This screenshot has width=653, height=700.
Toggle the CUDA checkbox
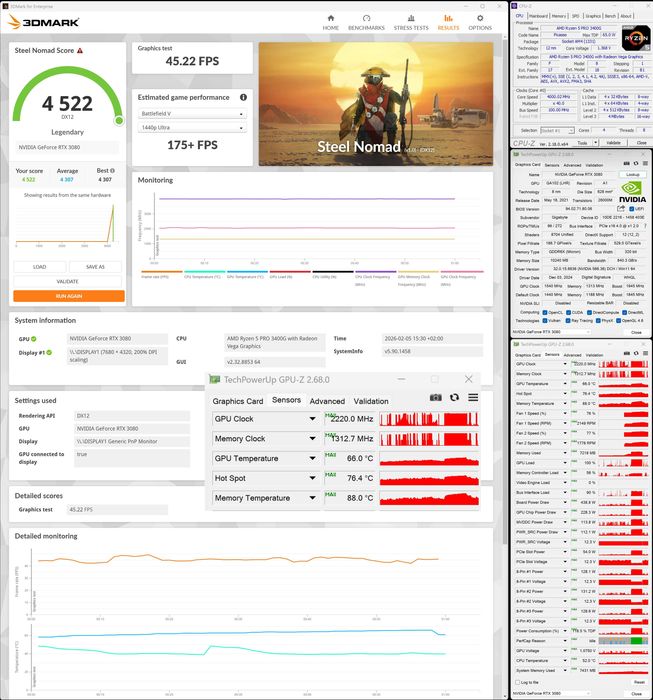[568, 312]
